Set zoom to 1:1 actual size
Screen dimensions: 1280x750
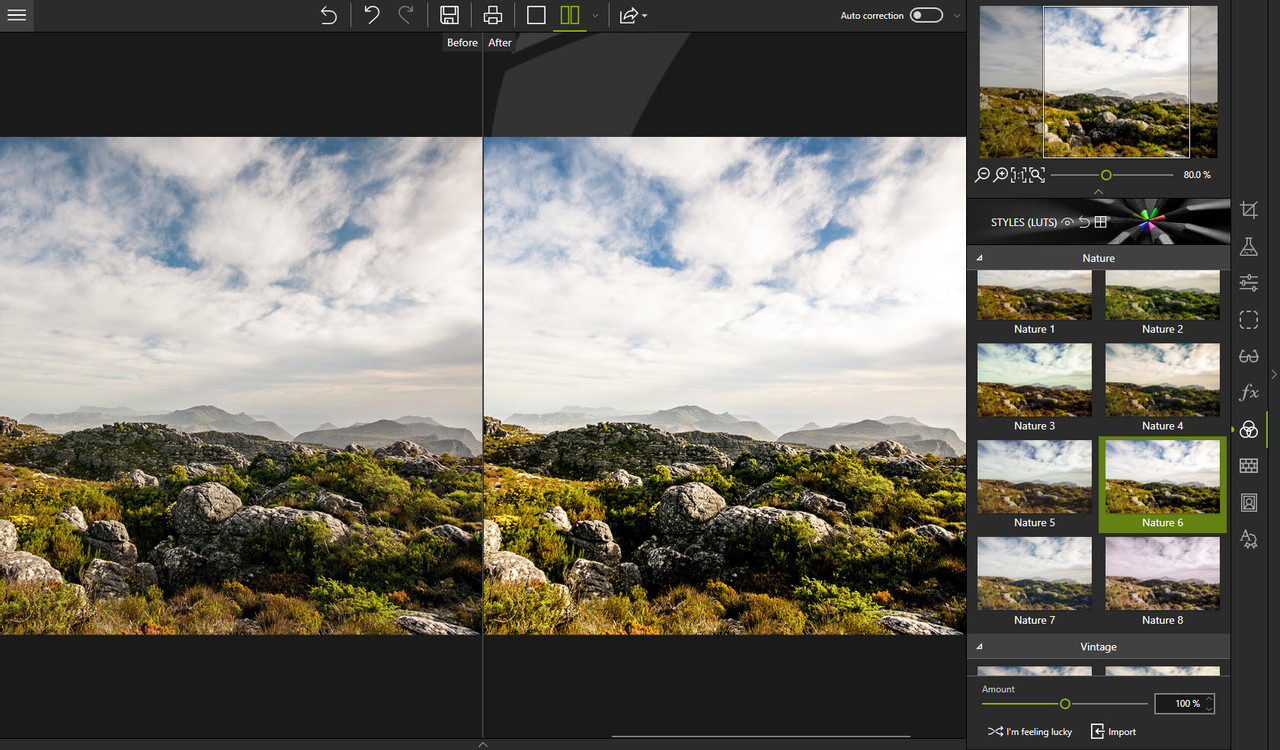tap(1018, 175)
